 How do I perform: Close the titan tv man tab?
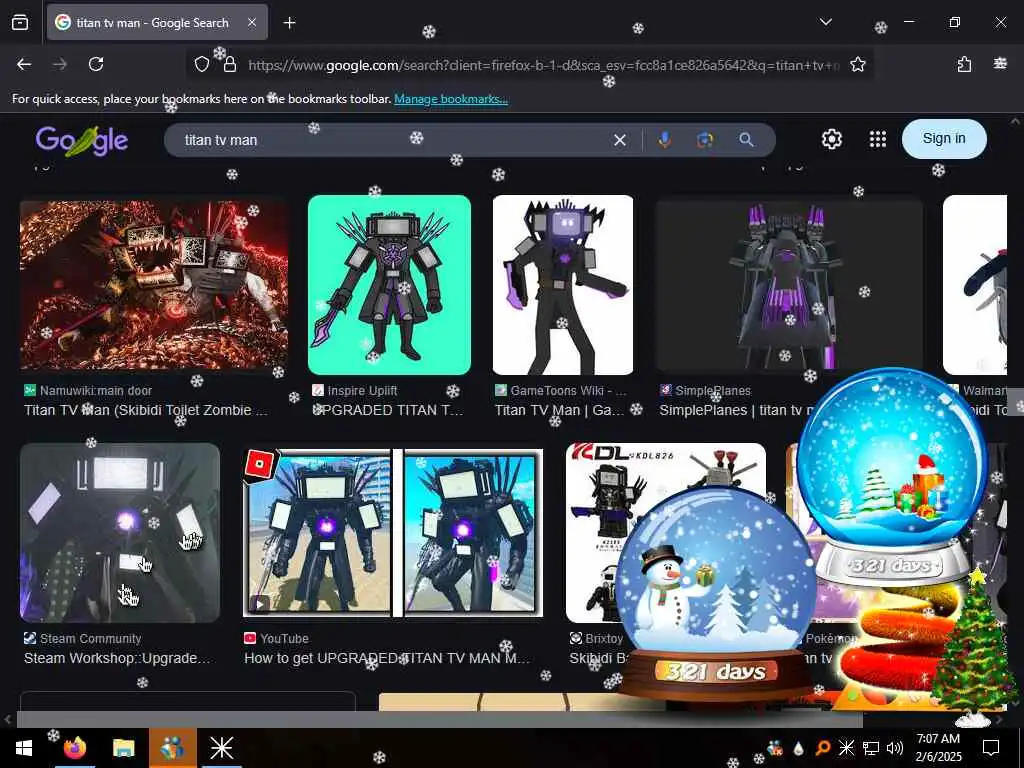(x=252, y=23)
